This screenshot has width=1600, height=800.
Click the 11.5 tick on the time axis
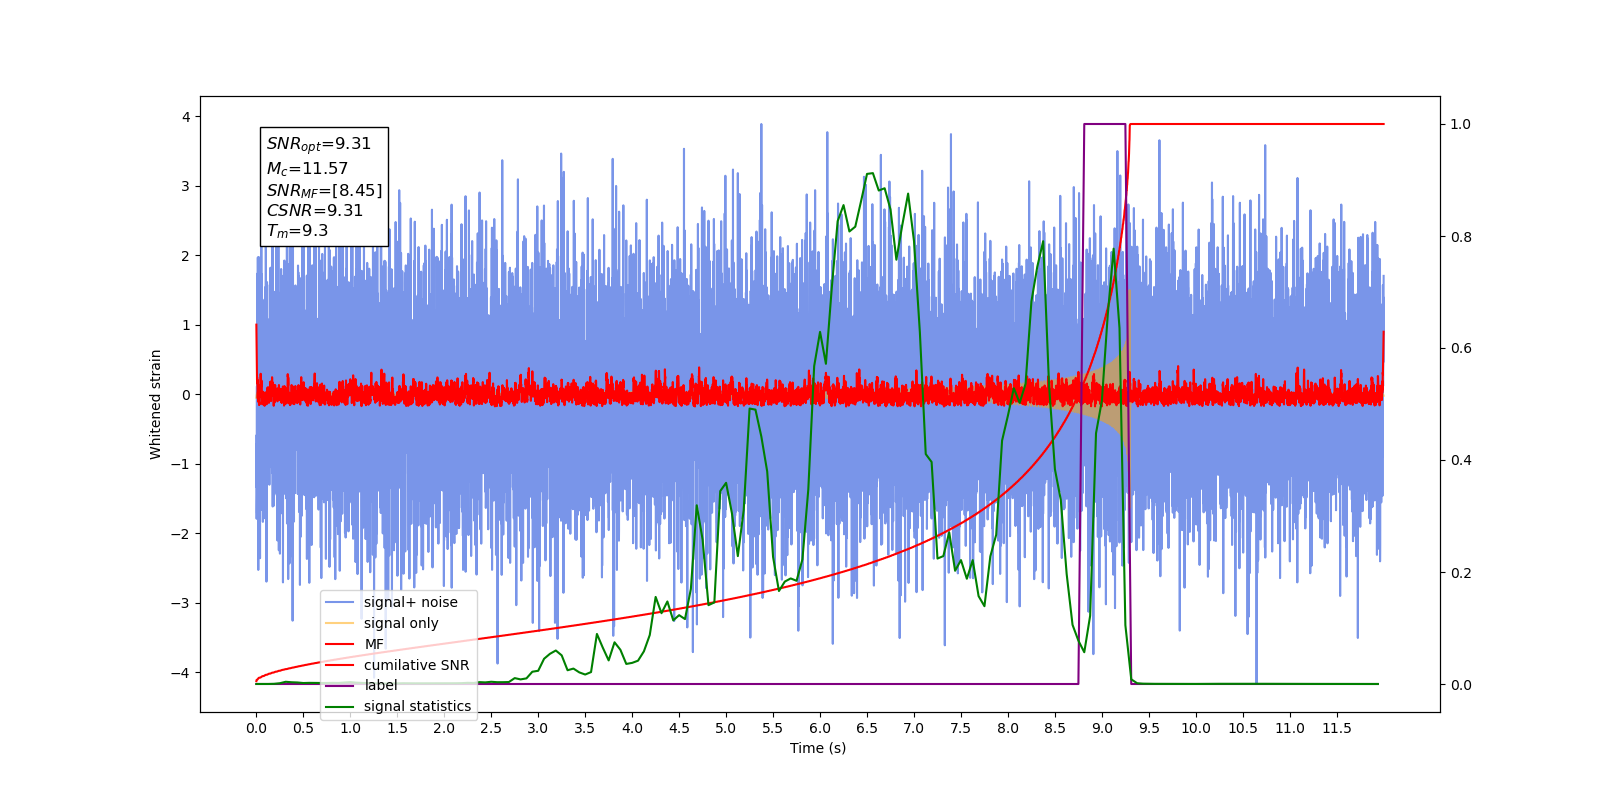pyautogui.click(x=1337, y=728)
